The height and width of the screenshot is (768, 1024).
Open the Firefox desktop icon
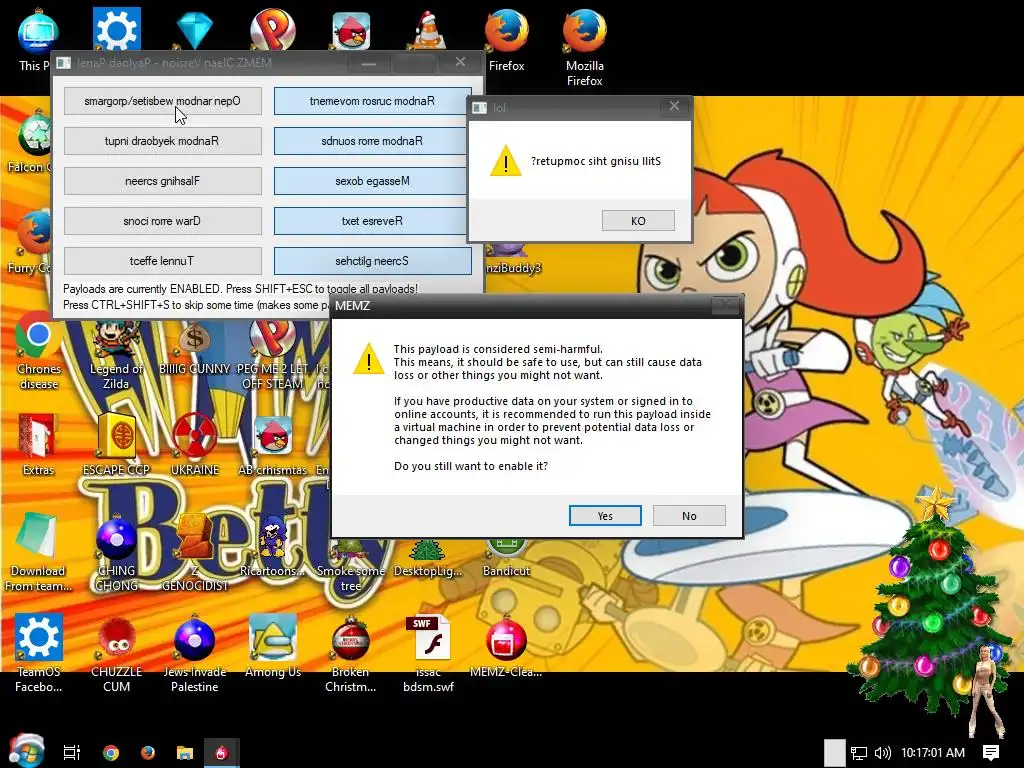pos(506,39)
